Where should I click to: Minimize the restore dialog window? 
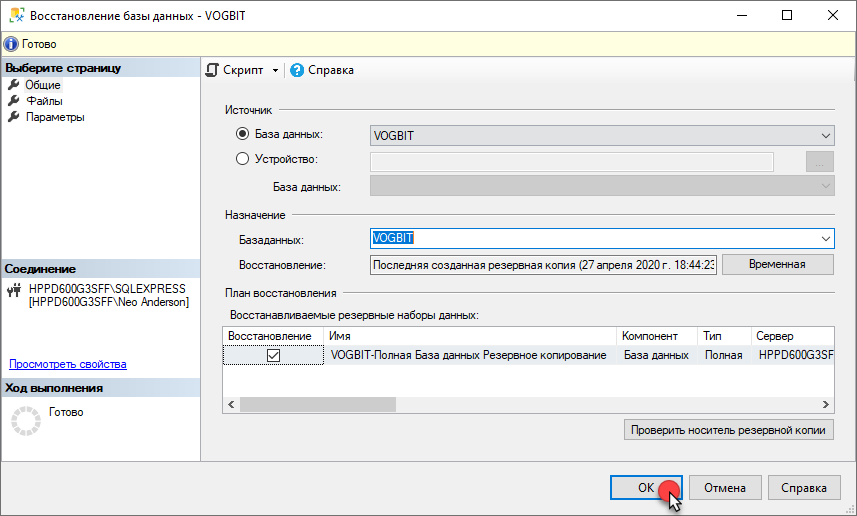pyautogui.click(x=742, y=15)
